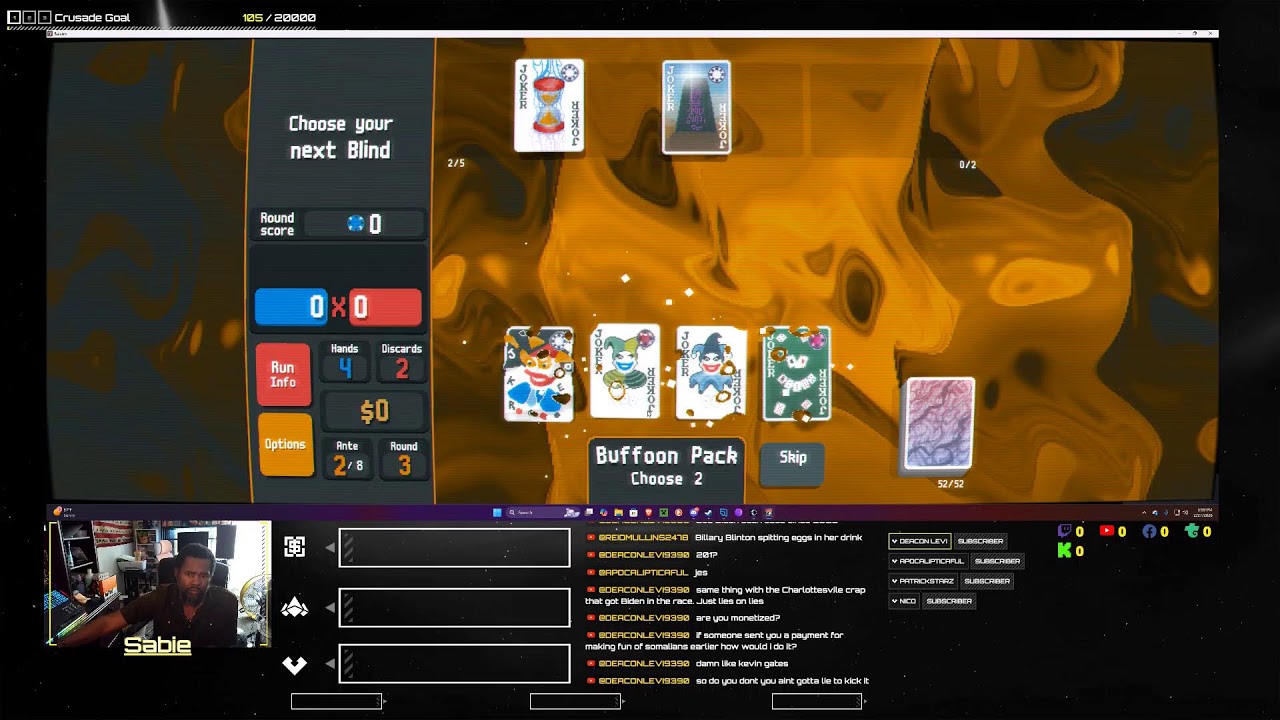The image size is (1280, 720).
Task: Click the YouTube viewer count icon
Action: tap(1107, 531)
